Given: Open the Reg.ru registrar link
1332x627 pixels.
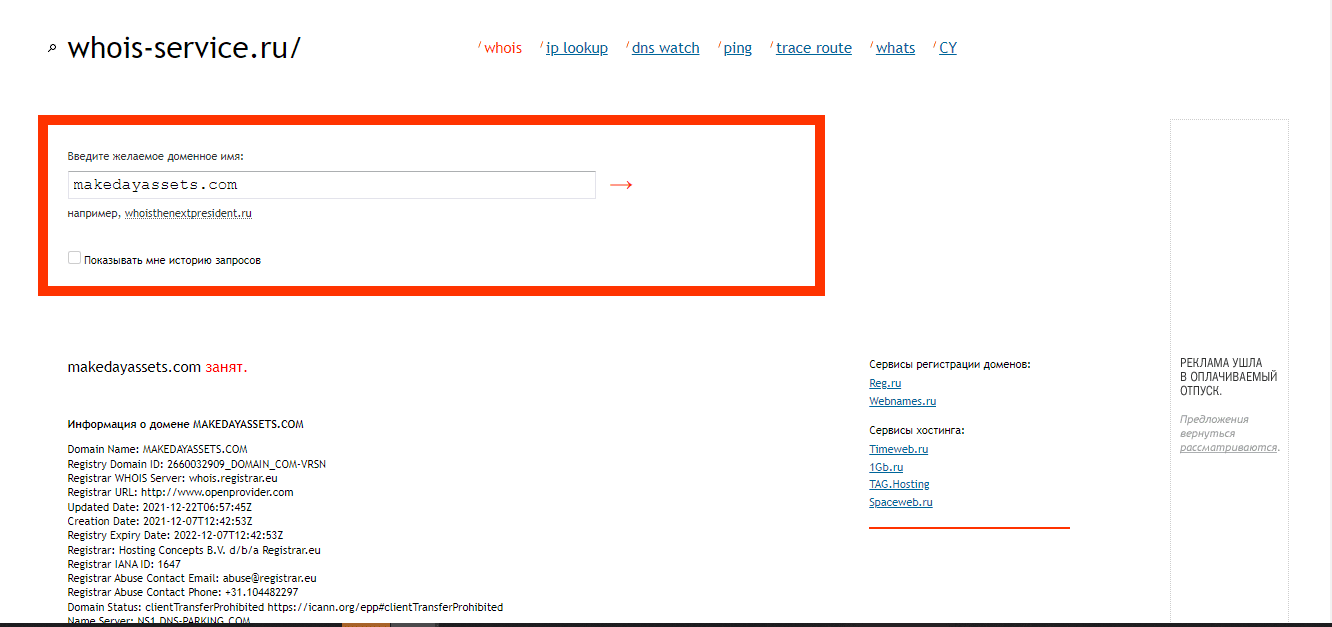Looking at the screenshot, I should click(x=885, y=384).
